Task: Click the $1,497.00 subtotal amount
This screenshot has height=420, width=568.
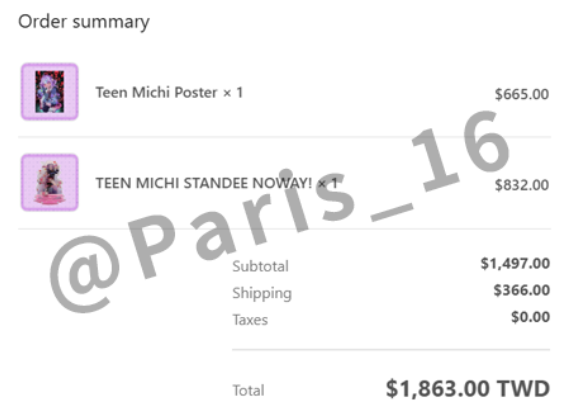Action: tap(515, 263)
